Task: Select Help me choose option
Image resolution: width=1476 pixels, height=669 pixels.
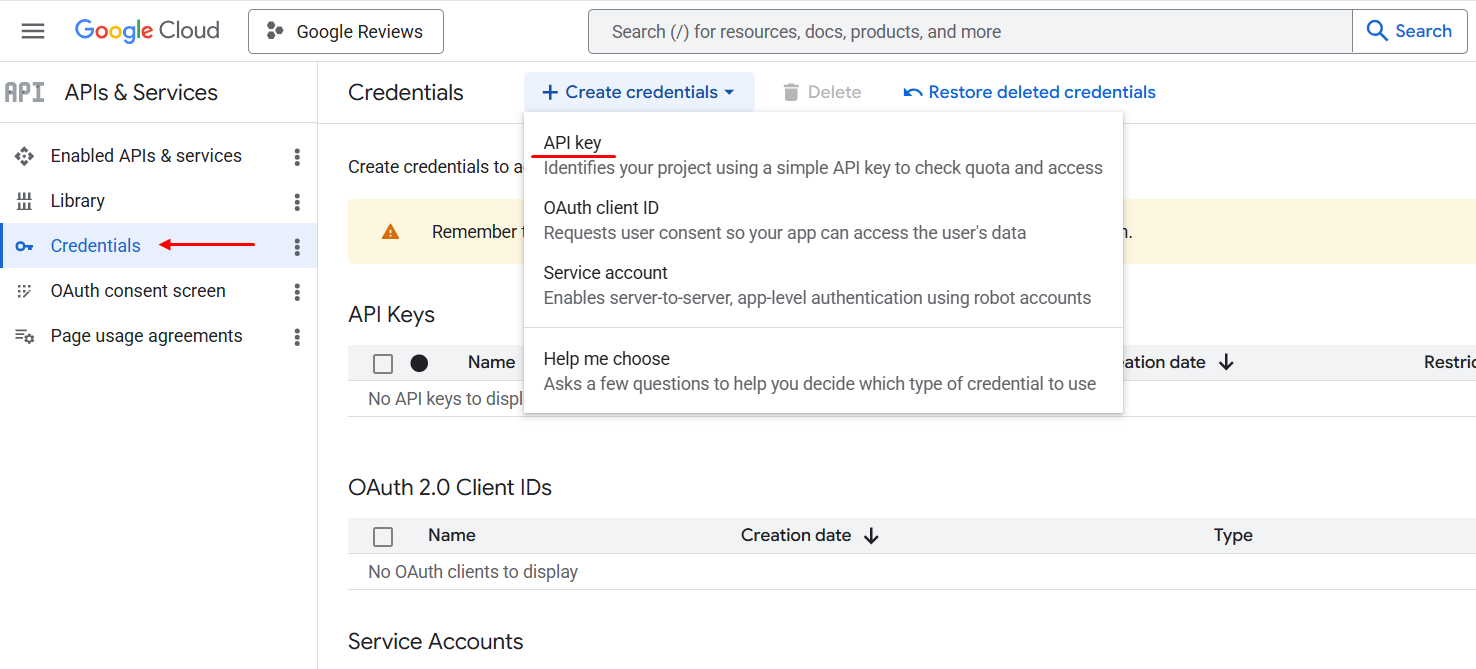Action: pyautogui.click(x=823, y=371)
